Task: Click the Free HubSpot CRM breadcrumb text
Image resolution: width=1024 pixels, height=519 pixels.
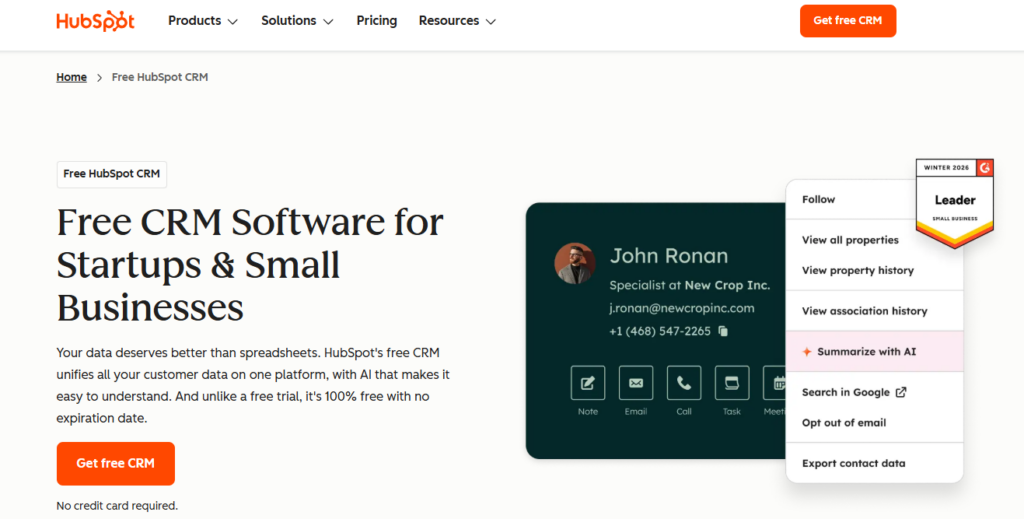Action: (x=160, y=77)
